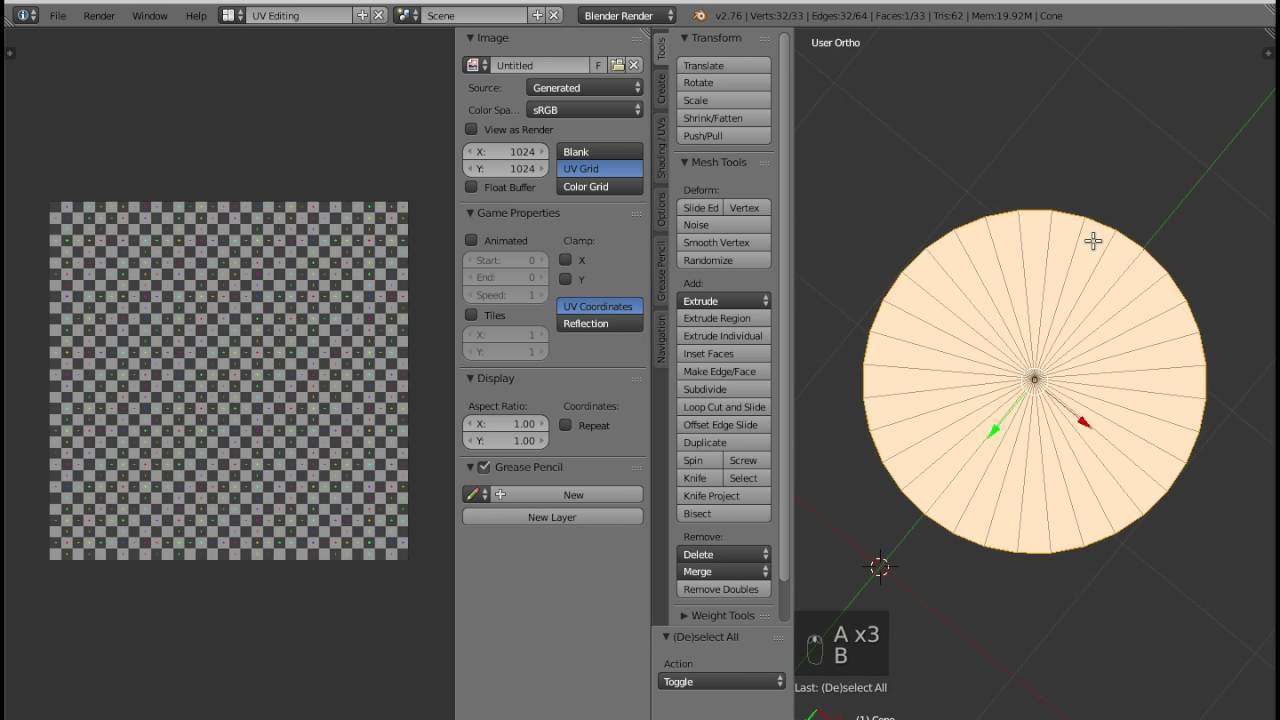Screen dimensions: 1280x720
Task: Enable the Tiles checkbox
Action: [471, 315]
